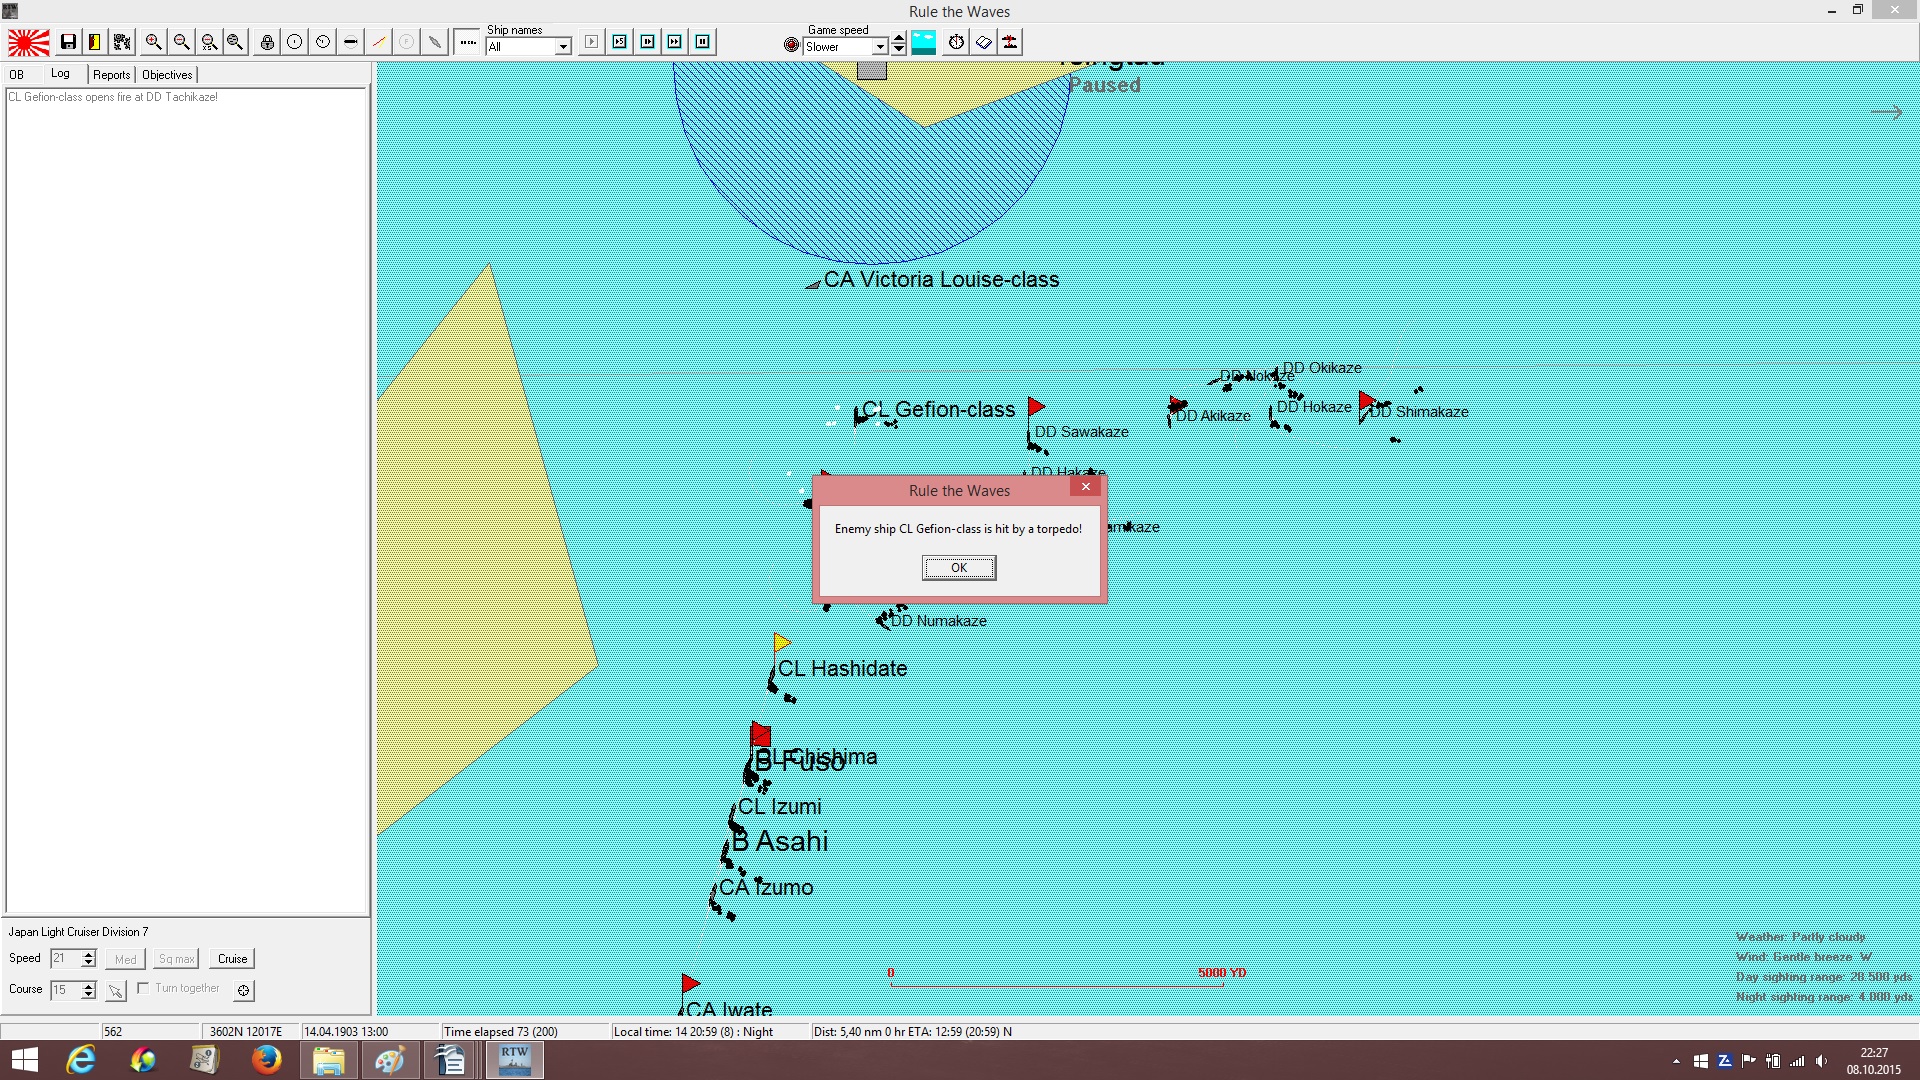Switch to the Log tab
Image resolution: width=1920 pixels, height=1080 pixels.
point(60,74)
